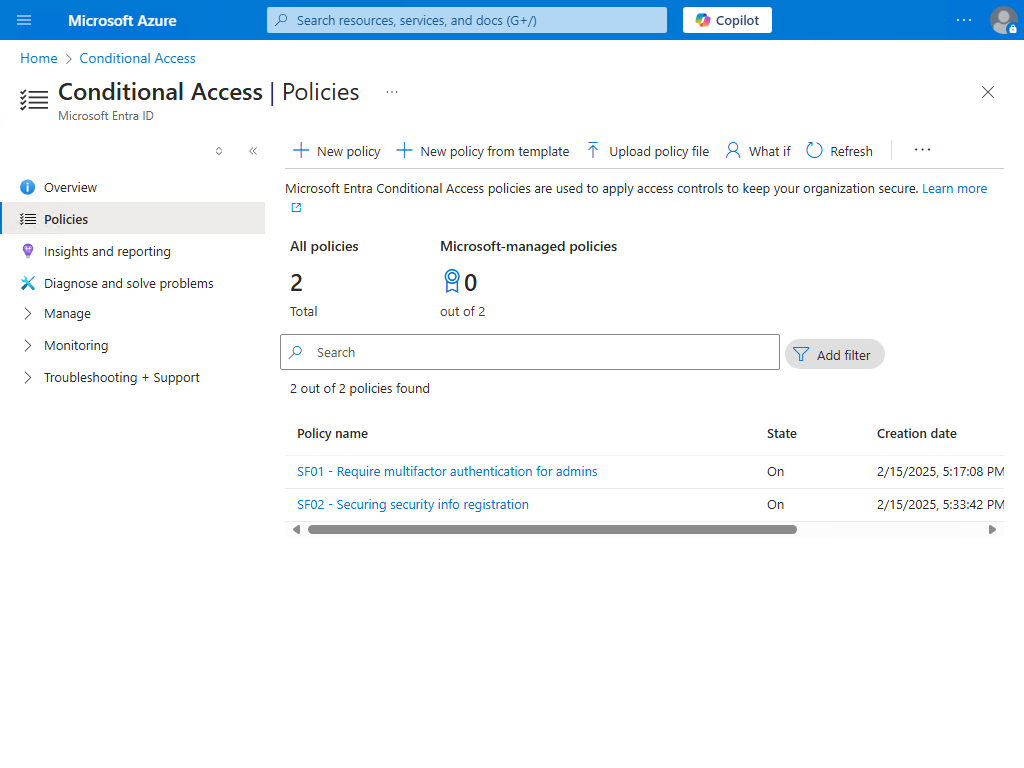
Task: Close the Conditional Access blade
Action: (x=987, y=92)
